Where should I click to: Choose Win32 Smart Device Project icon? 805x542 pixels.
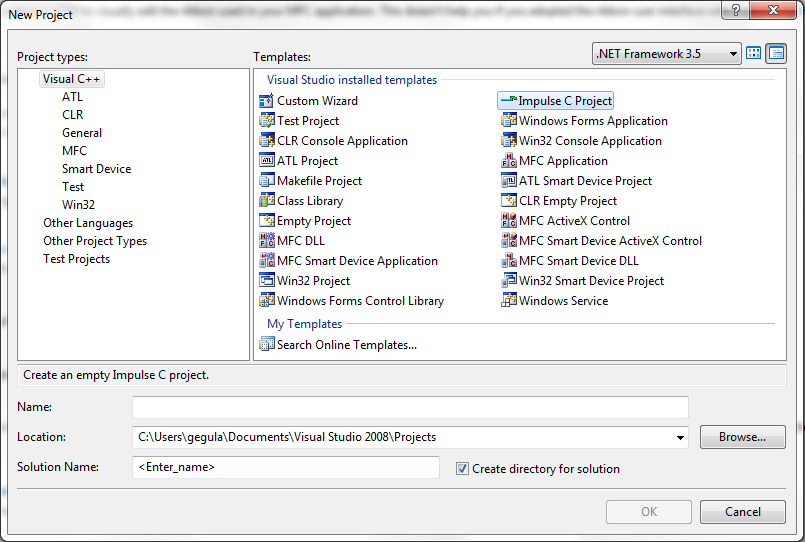(508, 281)
